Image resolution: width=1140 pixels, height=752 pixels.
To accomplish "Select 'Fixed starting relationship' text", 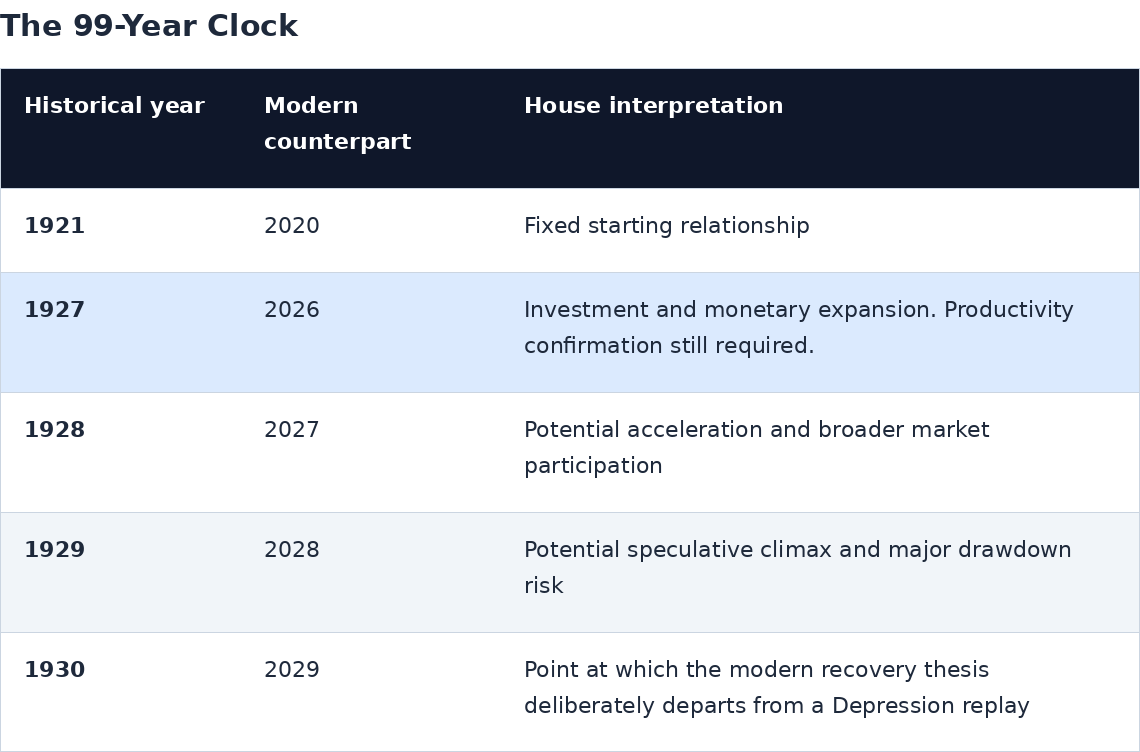I will (667, 225).
